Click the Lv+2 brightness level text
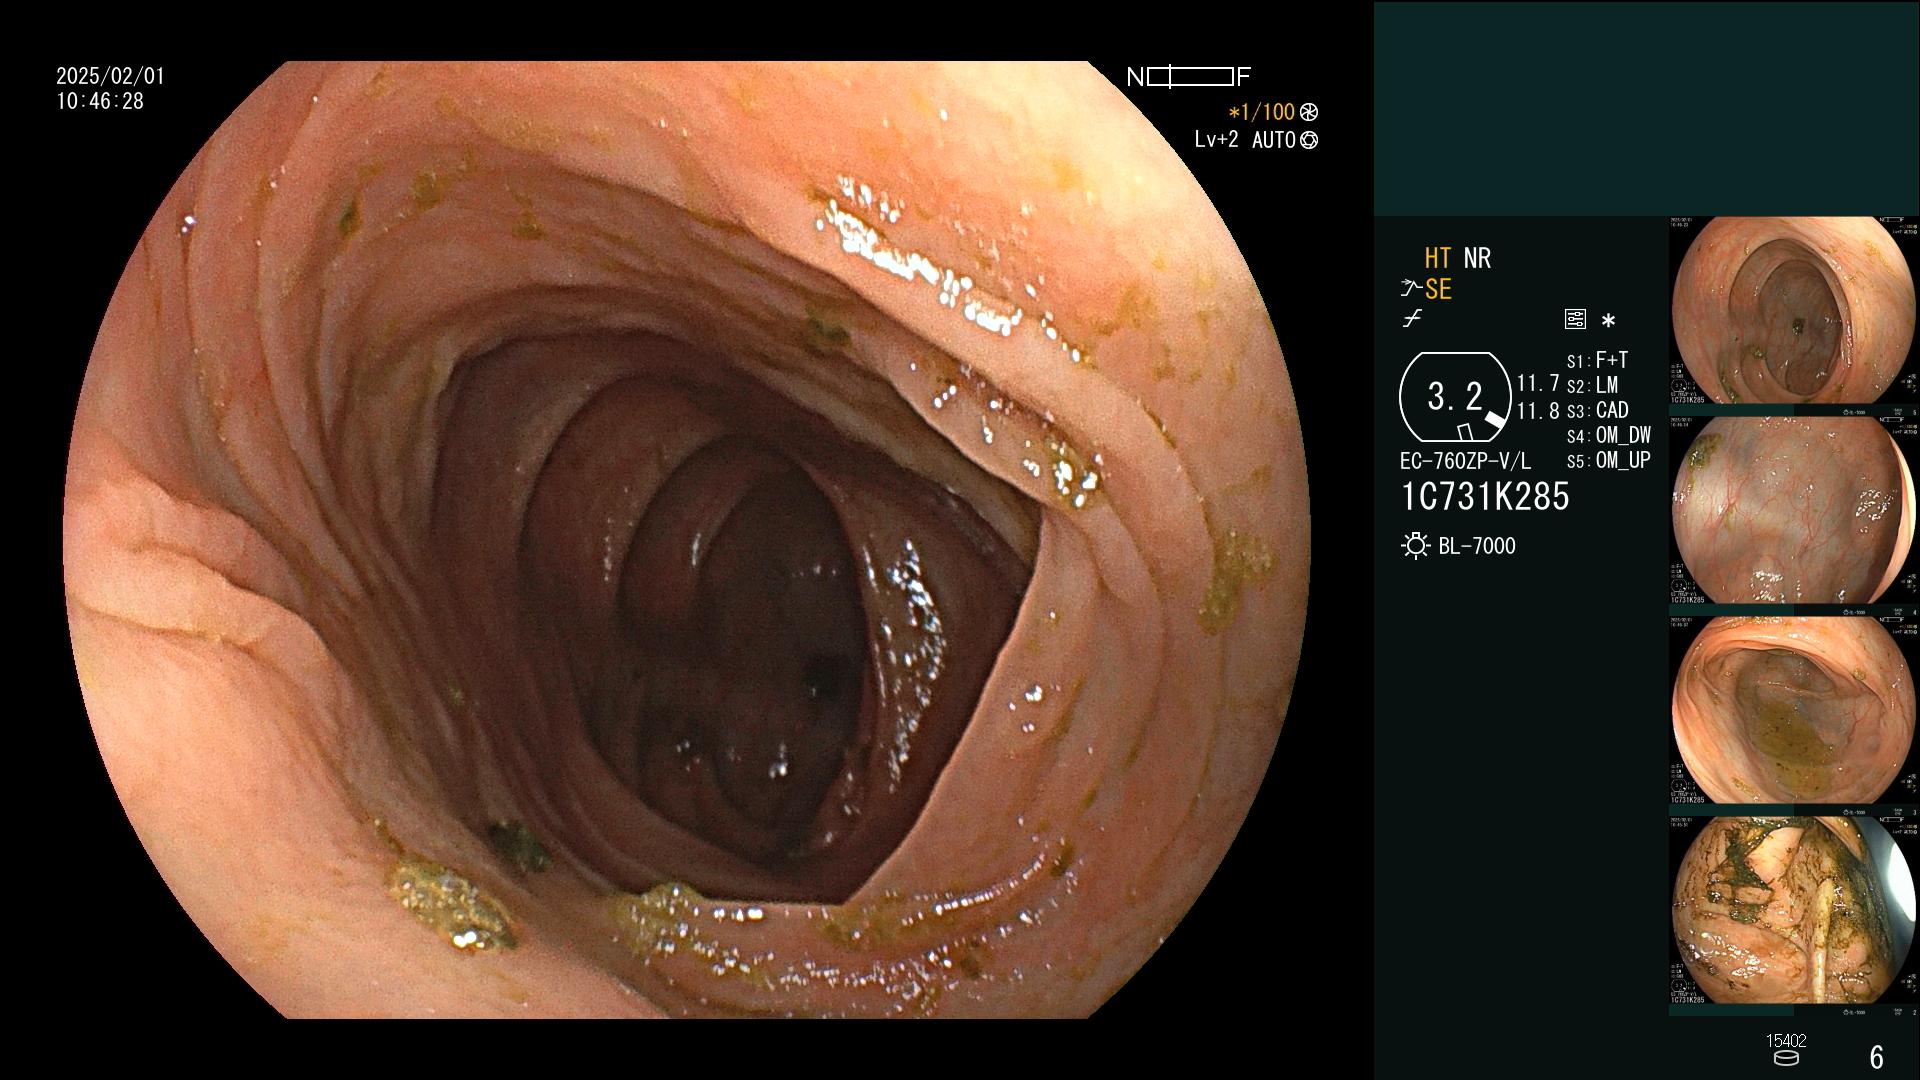The image size is (1920, 1080). coord(1216,140)
